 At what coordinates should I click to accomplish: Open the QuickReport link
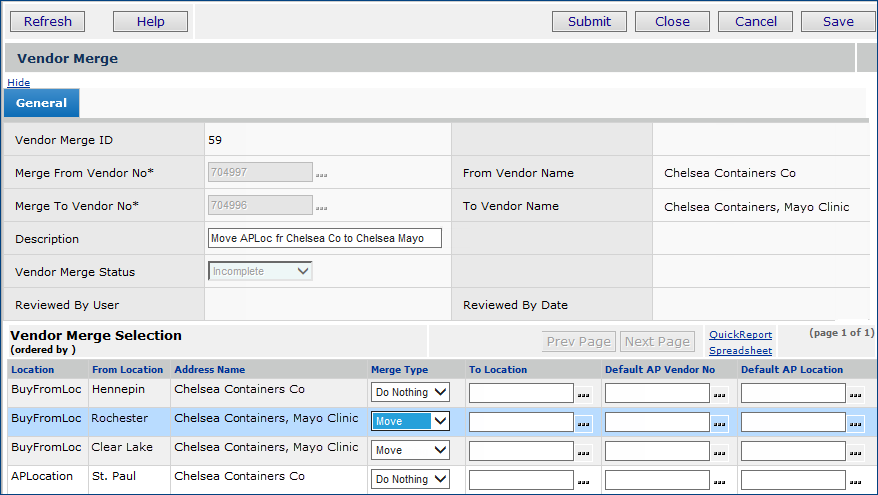pos(740,335)
